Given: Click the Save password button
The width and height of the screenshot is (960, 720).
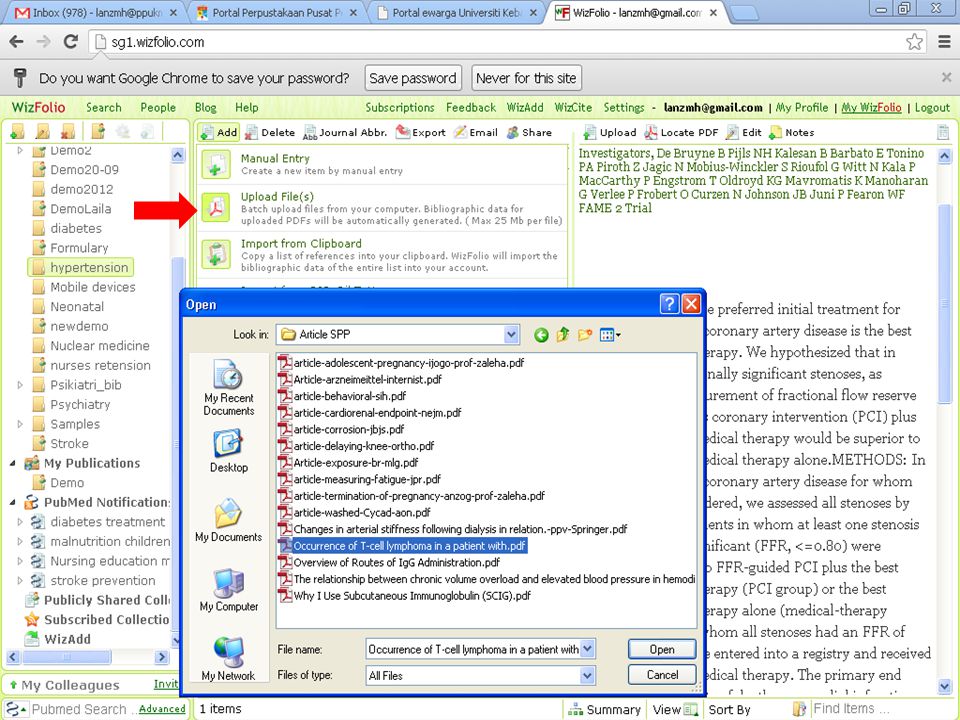Looking at the screenshot, I should pos(413,78).
